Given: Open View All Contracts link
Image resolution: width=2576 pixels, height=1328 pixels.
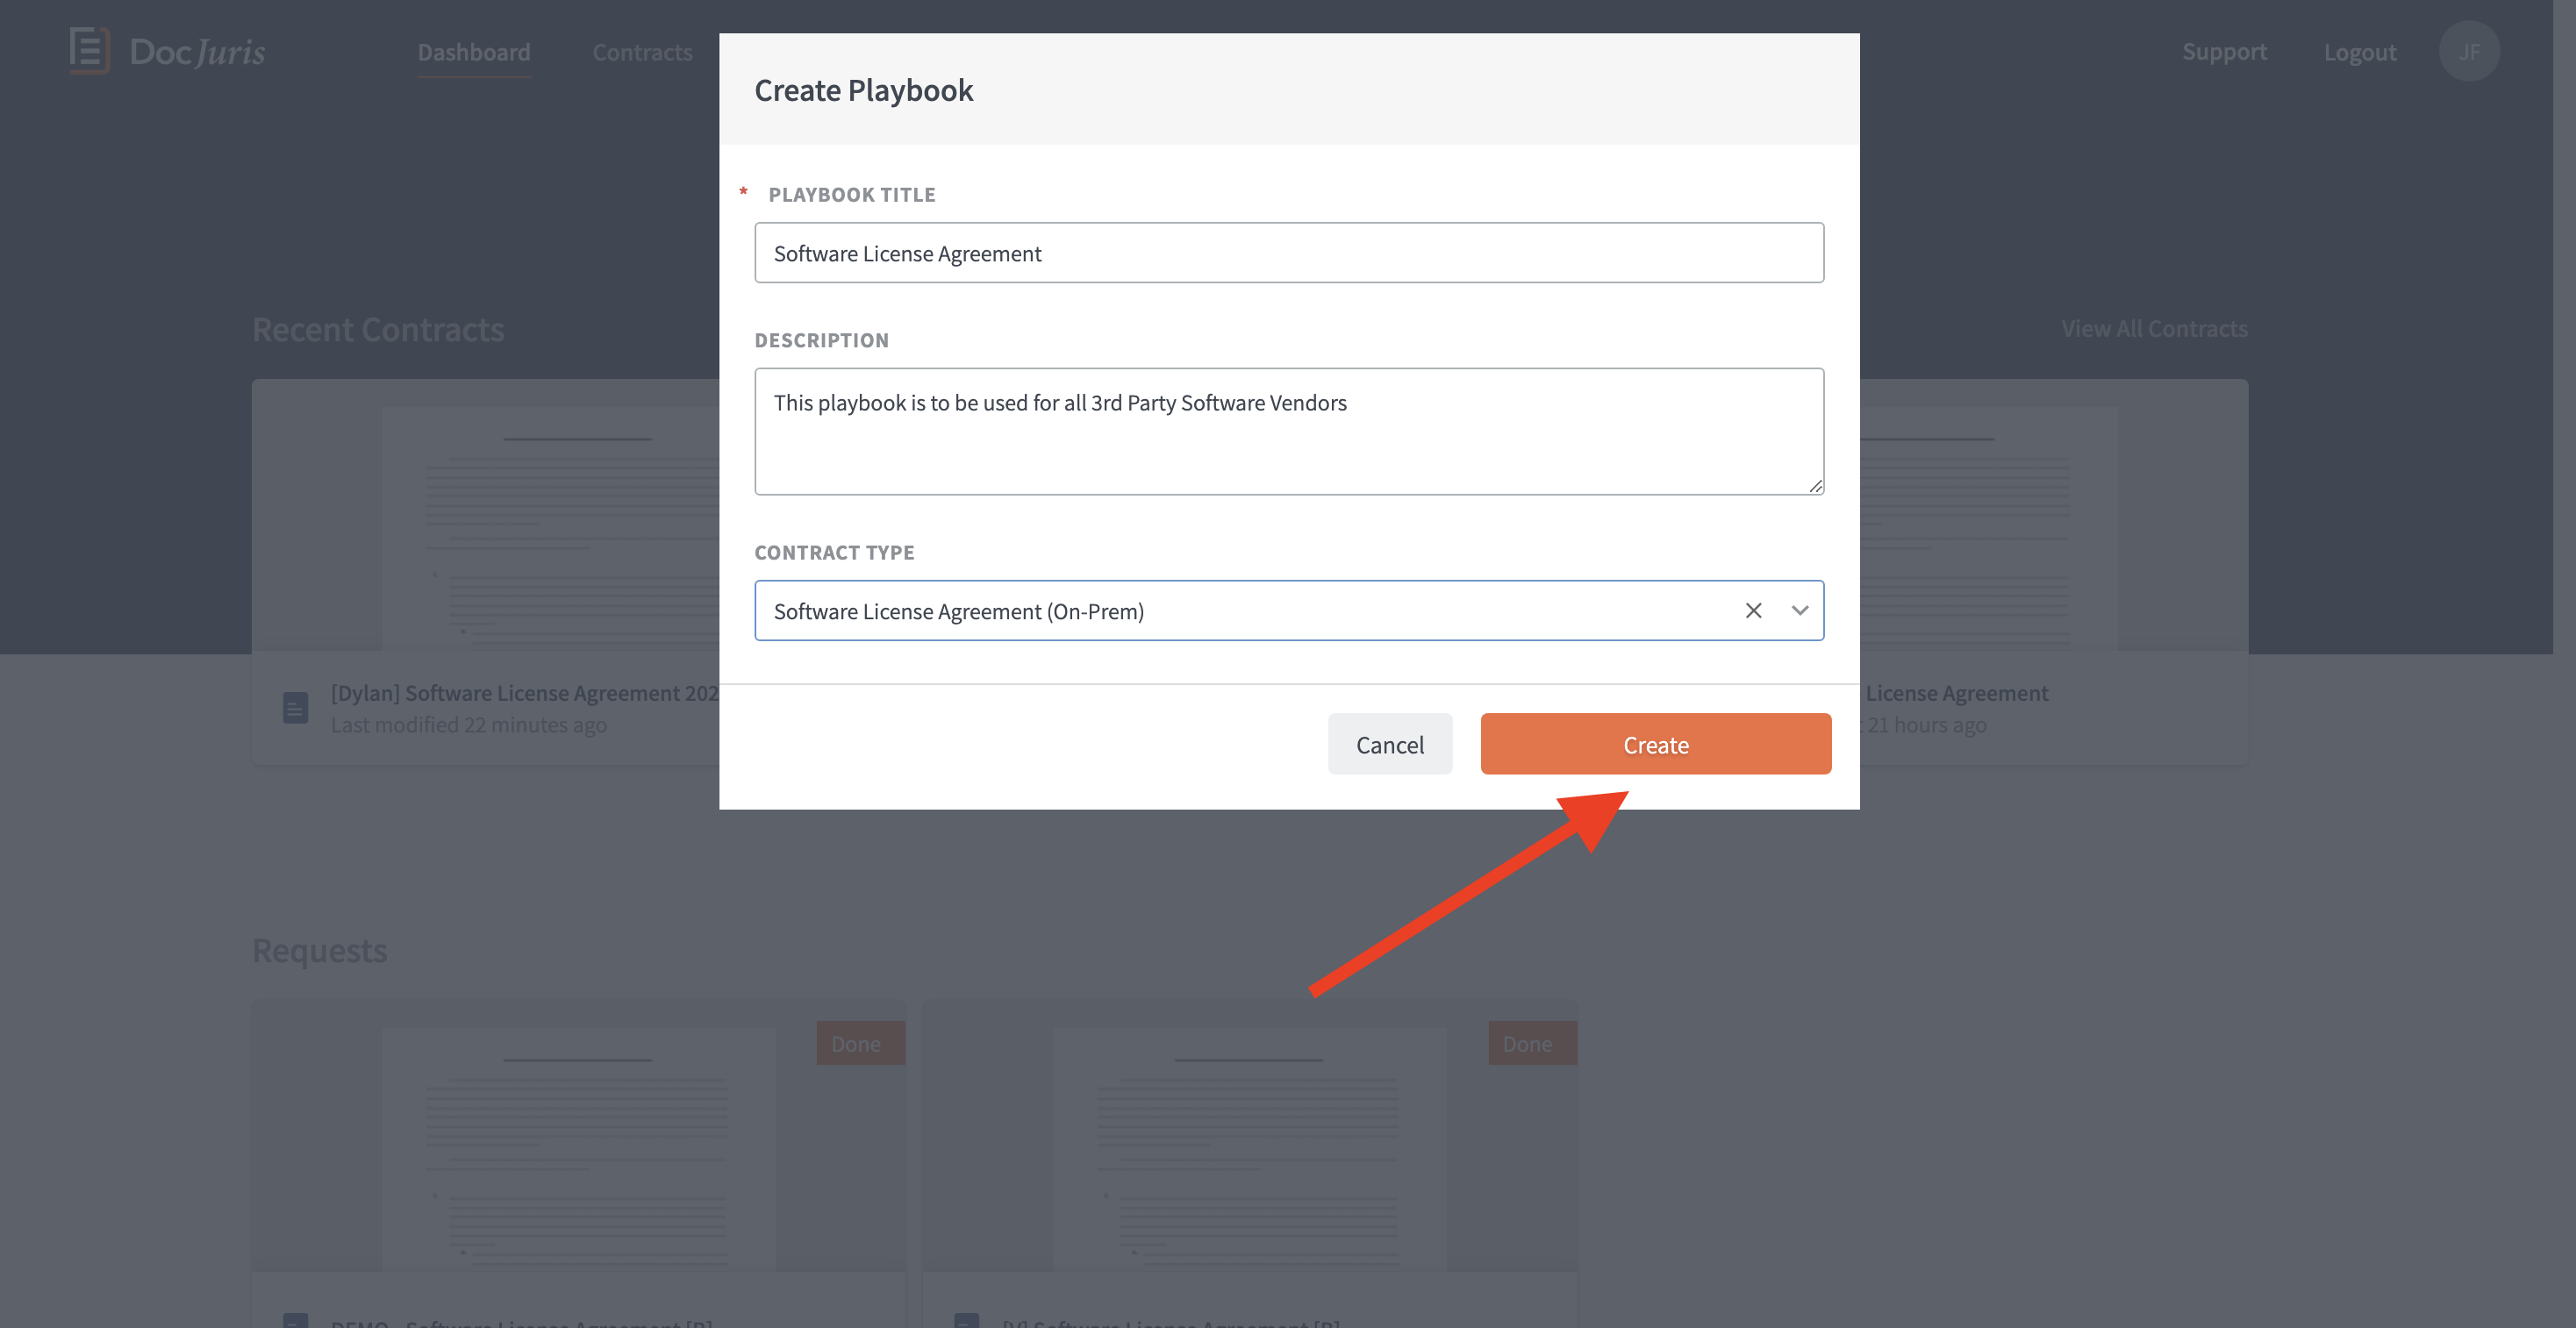Looking at the screenshot, I should click(2154, 329).
